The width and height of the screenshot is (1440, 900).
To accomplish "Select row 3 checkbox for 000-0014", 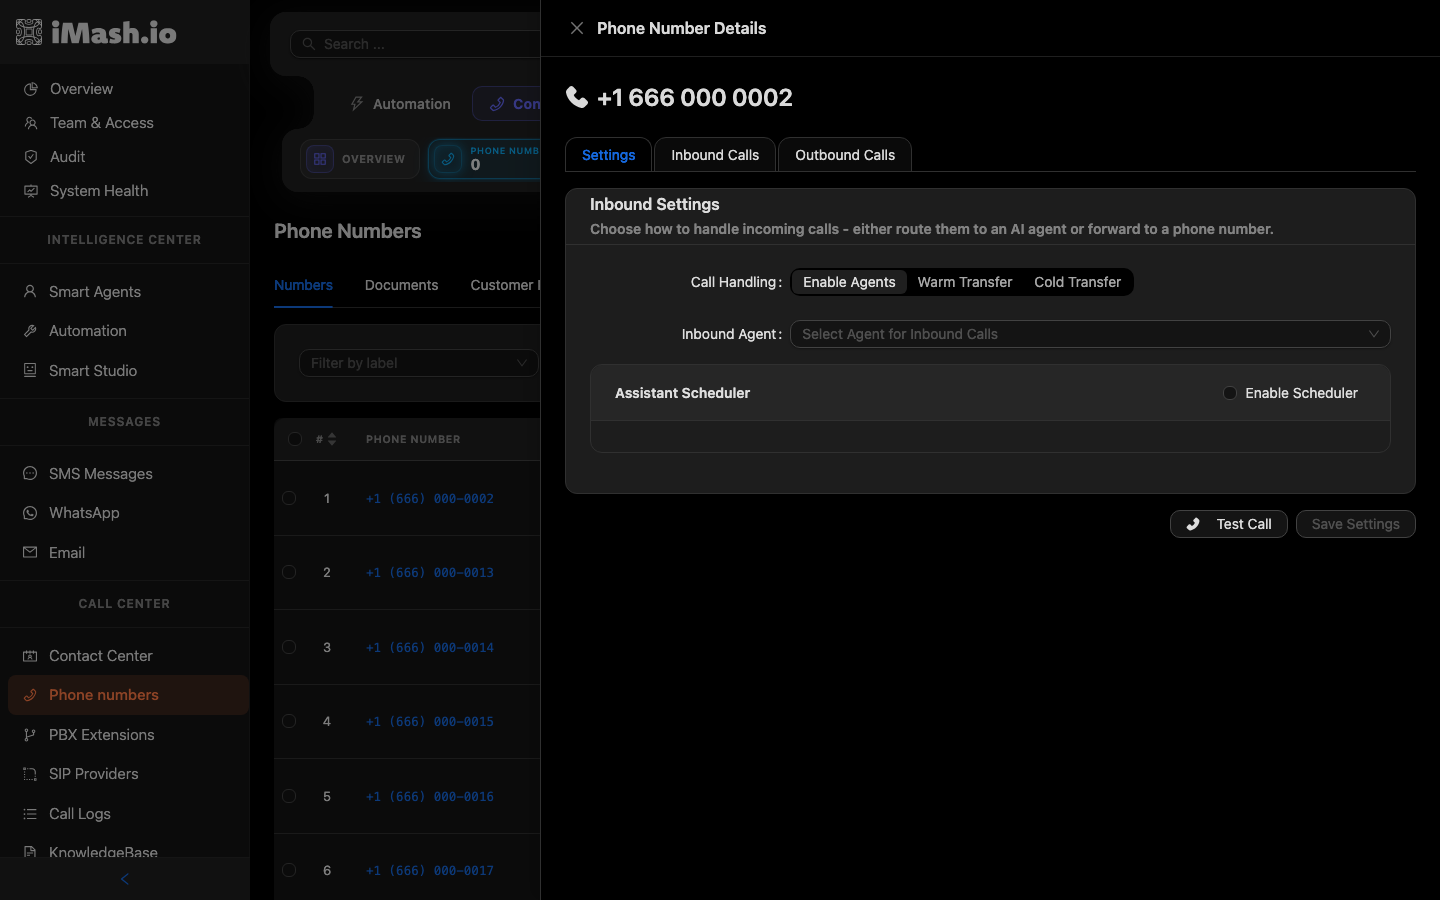I will (x=289, y=647).
